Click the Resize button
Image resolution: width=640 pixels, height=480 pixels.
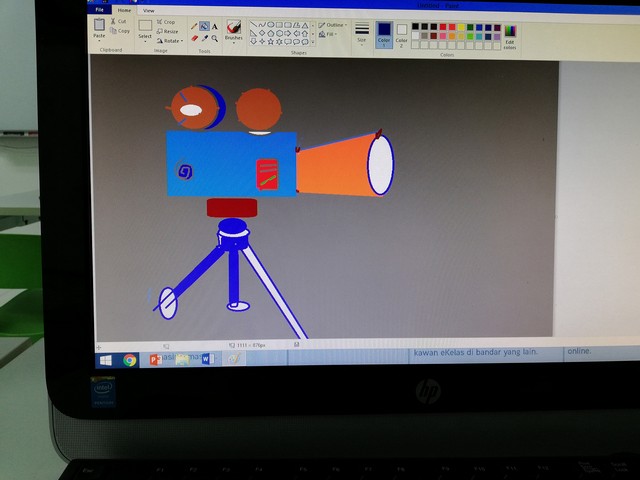click(x=169, y=31)
